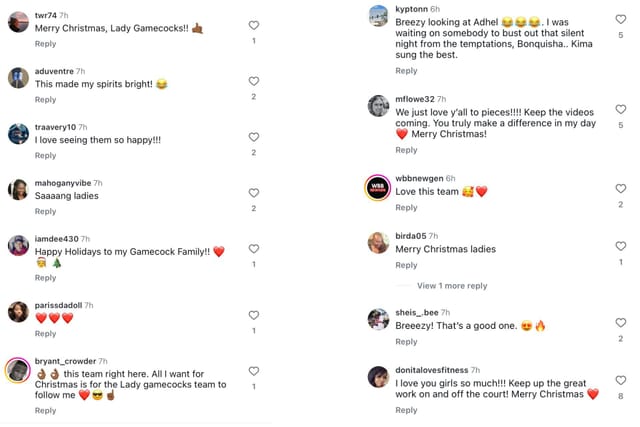
Task: Open bryant_crowder's profile avatar
Action: [18, 371]
